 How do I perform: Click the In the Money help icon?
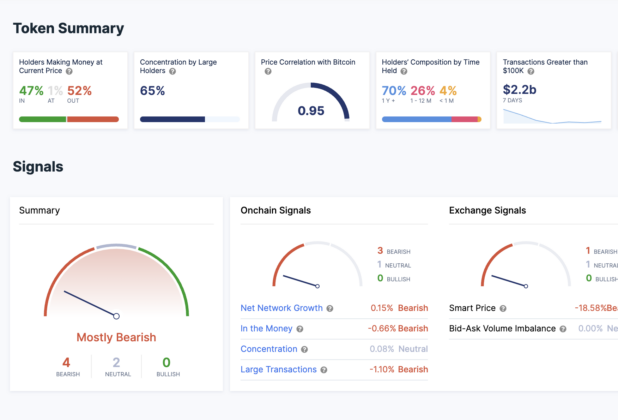[x=300, y=329]
